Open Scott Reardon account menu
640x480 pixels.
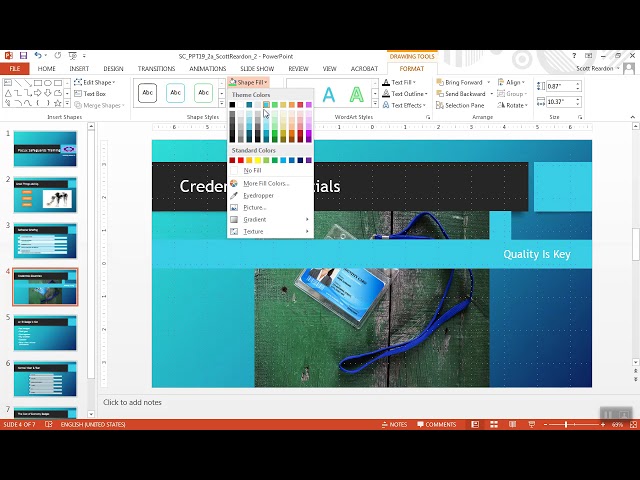pos(597,69)
